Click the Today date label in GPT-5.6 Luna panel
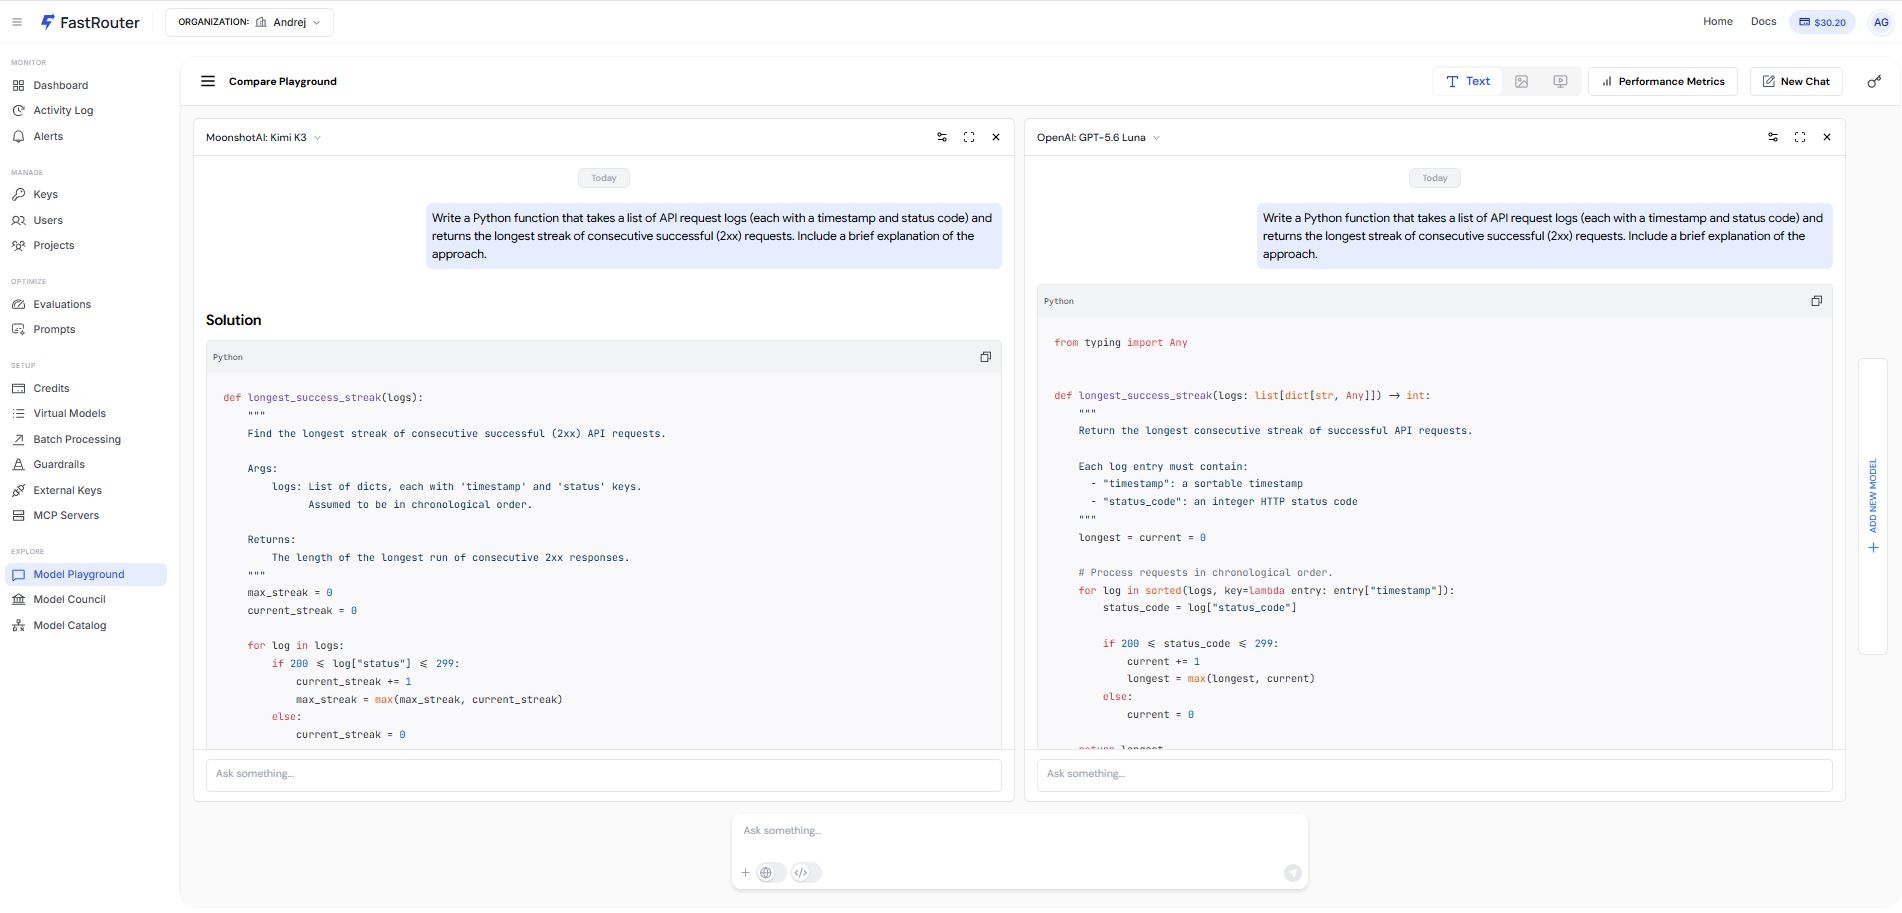The image size is (1902, 913). click(1434, 178)
